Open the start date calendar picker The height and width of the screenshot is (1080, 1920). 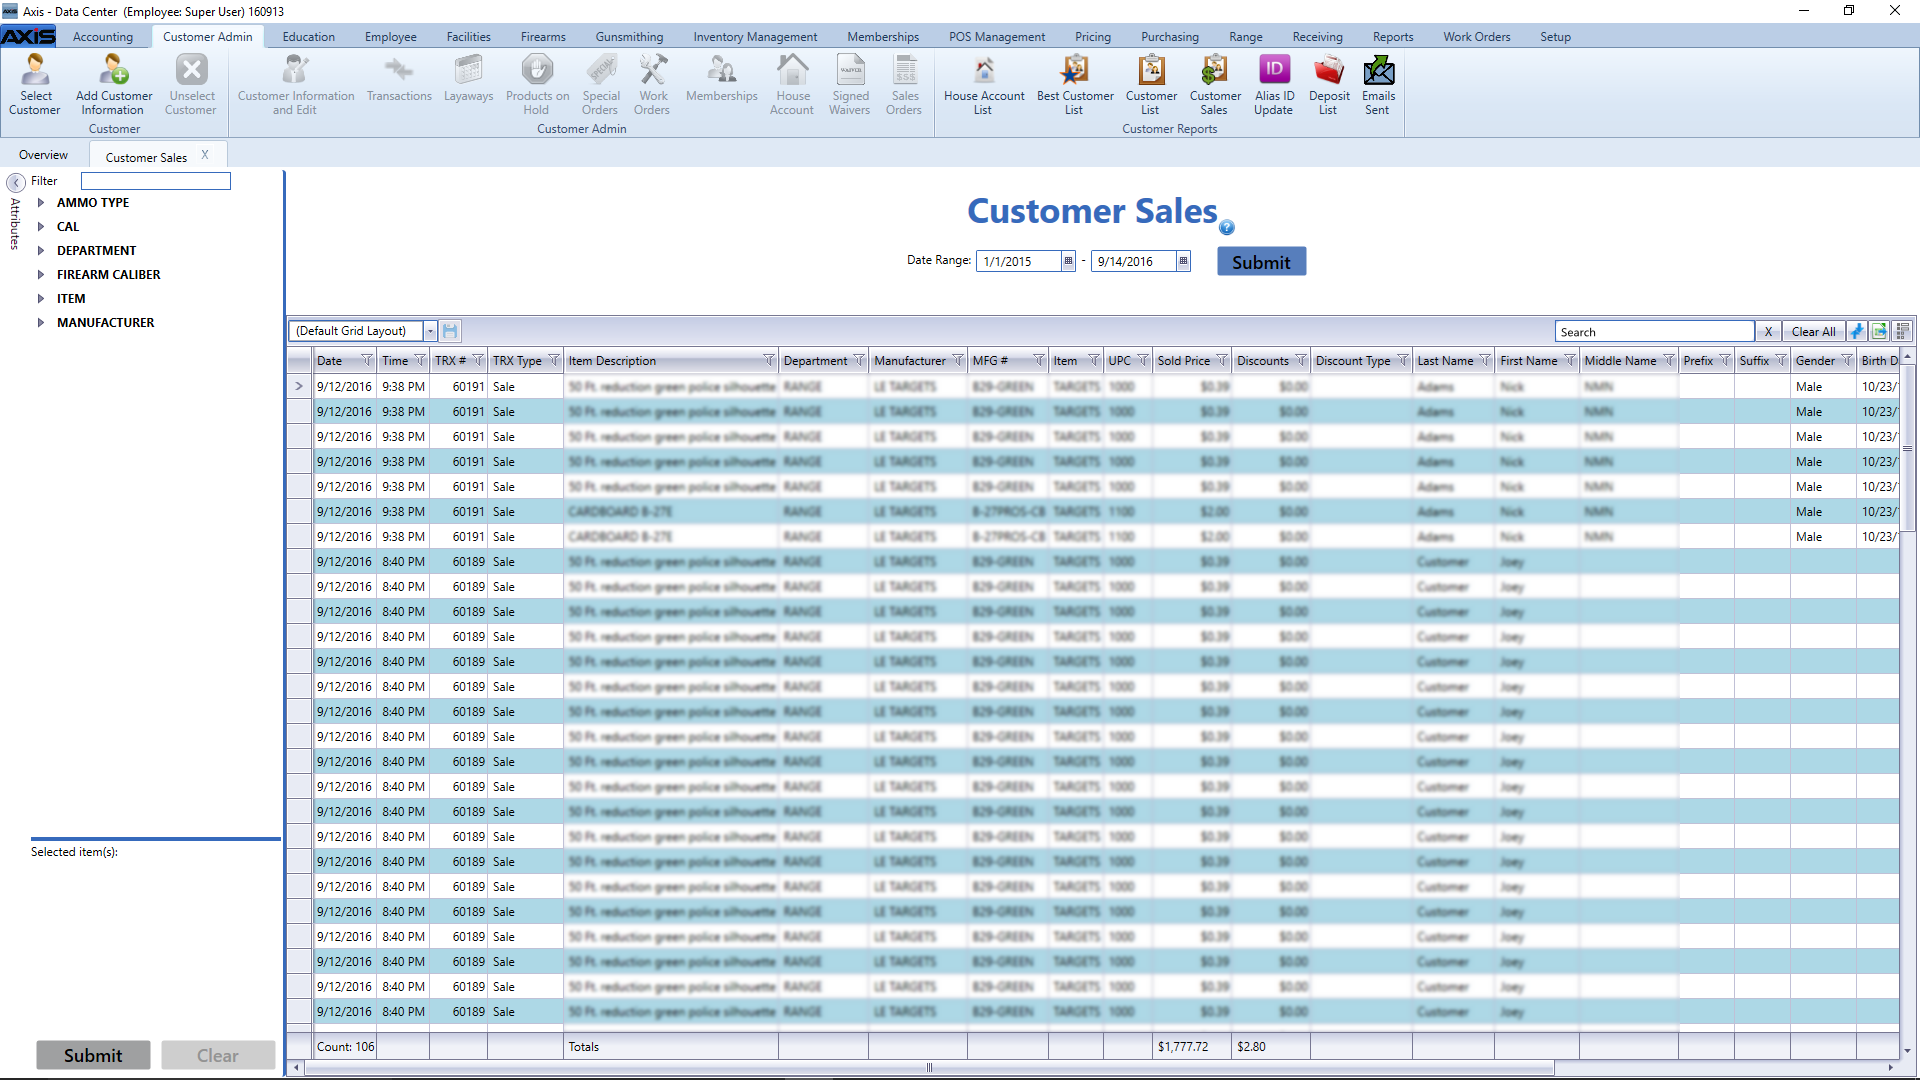[1068, 261]
